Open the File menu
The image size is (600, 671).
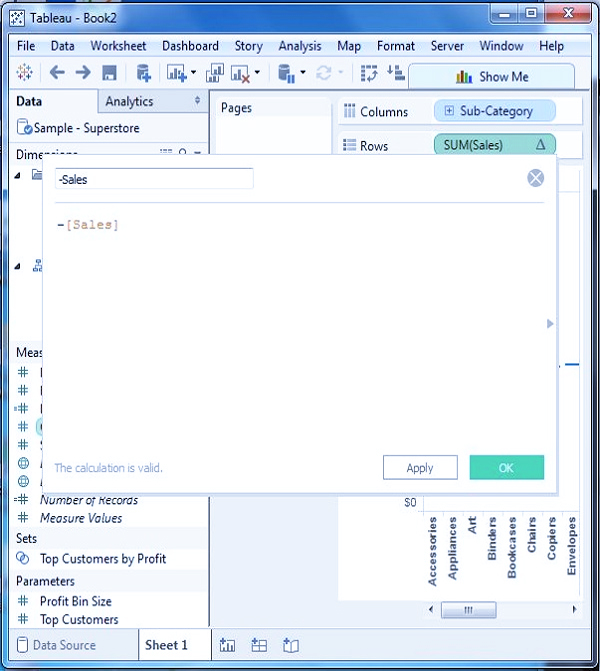click(x=26, y=46)
